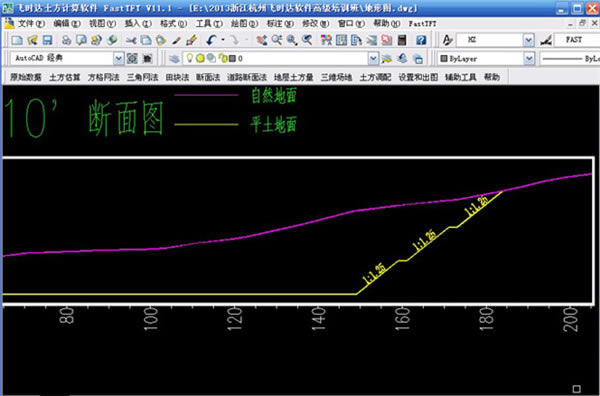Open the 编辑 menu
The height and width of the screenshot is (396, 600).
pyautogui.click(x=67, y=23)
